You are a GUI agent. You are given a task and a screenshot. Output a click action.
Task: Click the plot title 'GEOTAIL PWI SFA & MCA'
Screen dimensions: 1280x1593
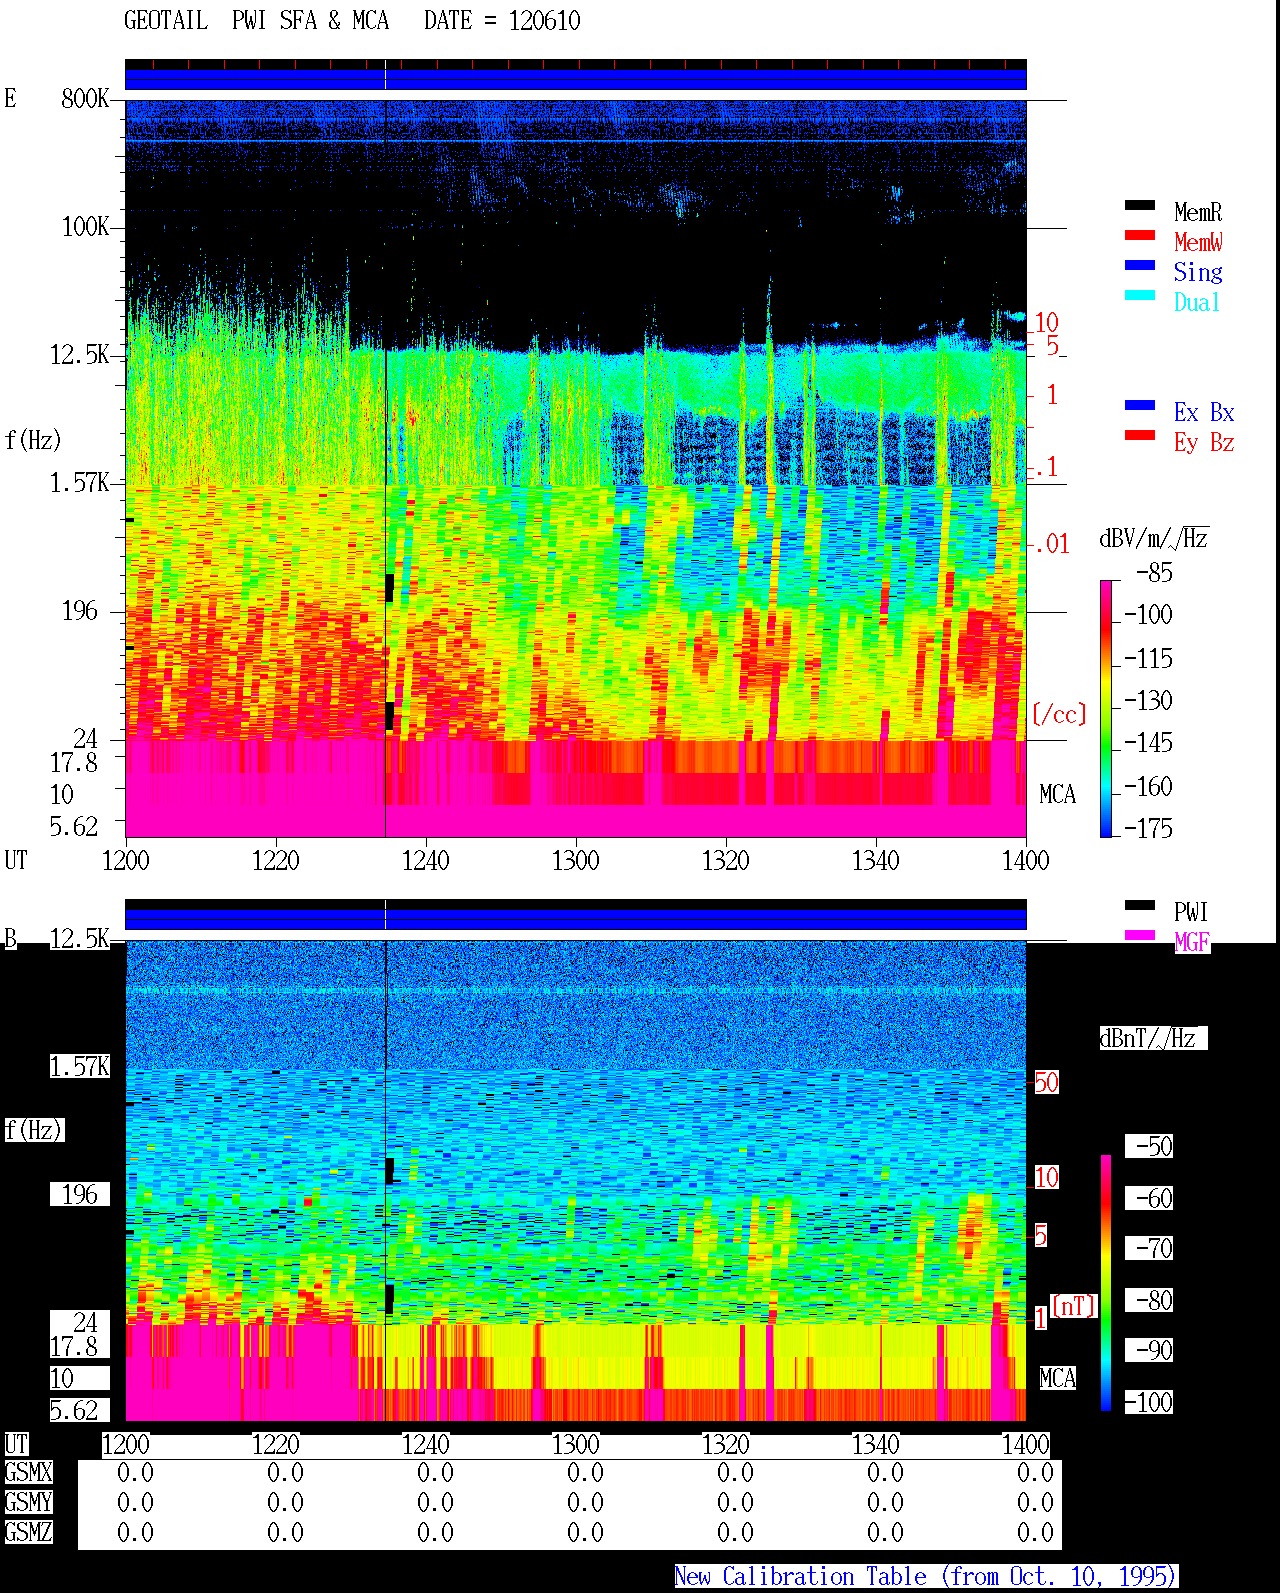256,21
